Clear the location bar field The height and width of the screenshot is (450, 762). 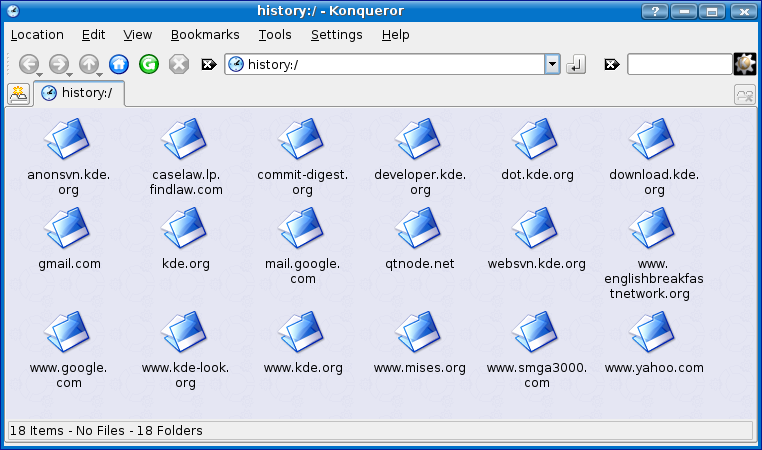[x=209, y=64]
